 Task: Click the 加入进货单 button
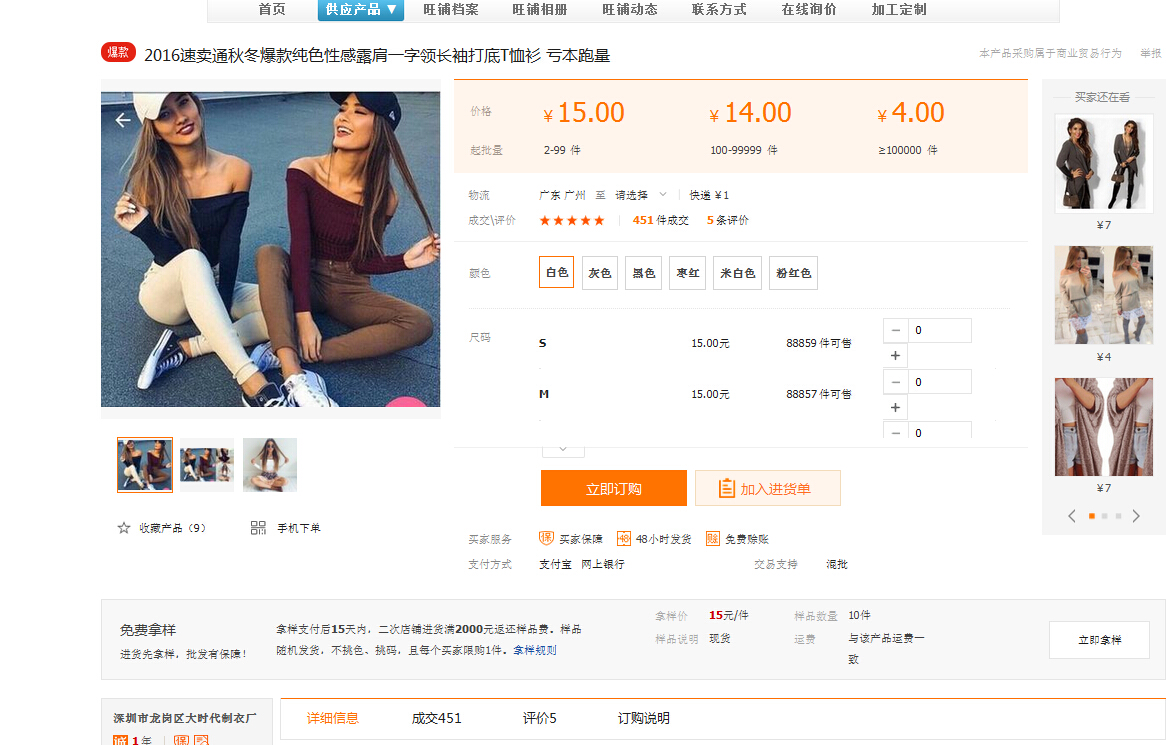tap(767, 489)
